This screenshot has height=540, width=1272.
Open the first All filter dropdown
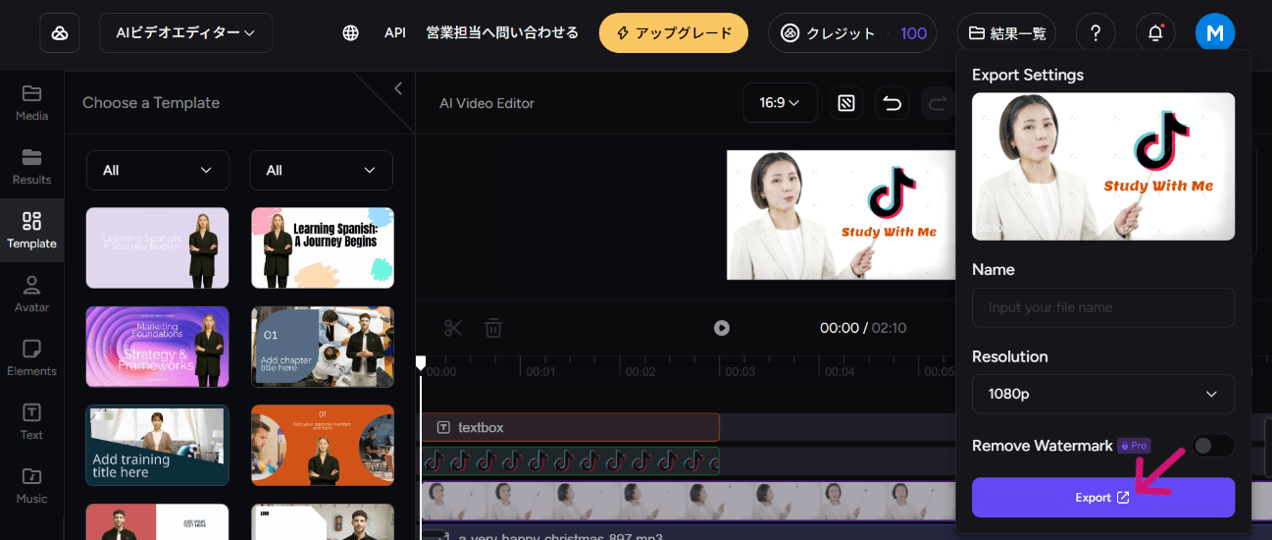(x=158, y=170)
